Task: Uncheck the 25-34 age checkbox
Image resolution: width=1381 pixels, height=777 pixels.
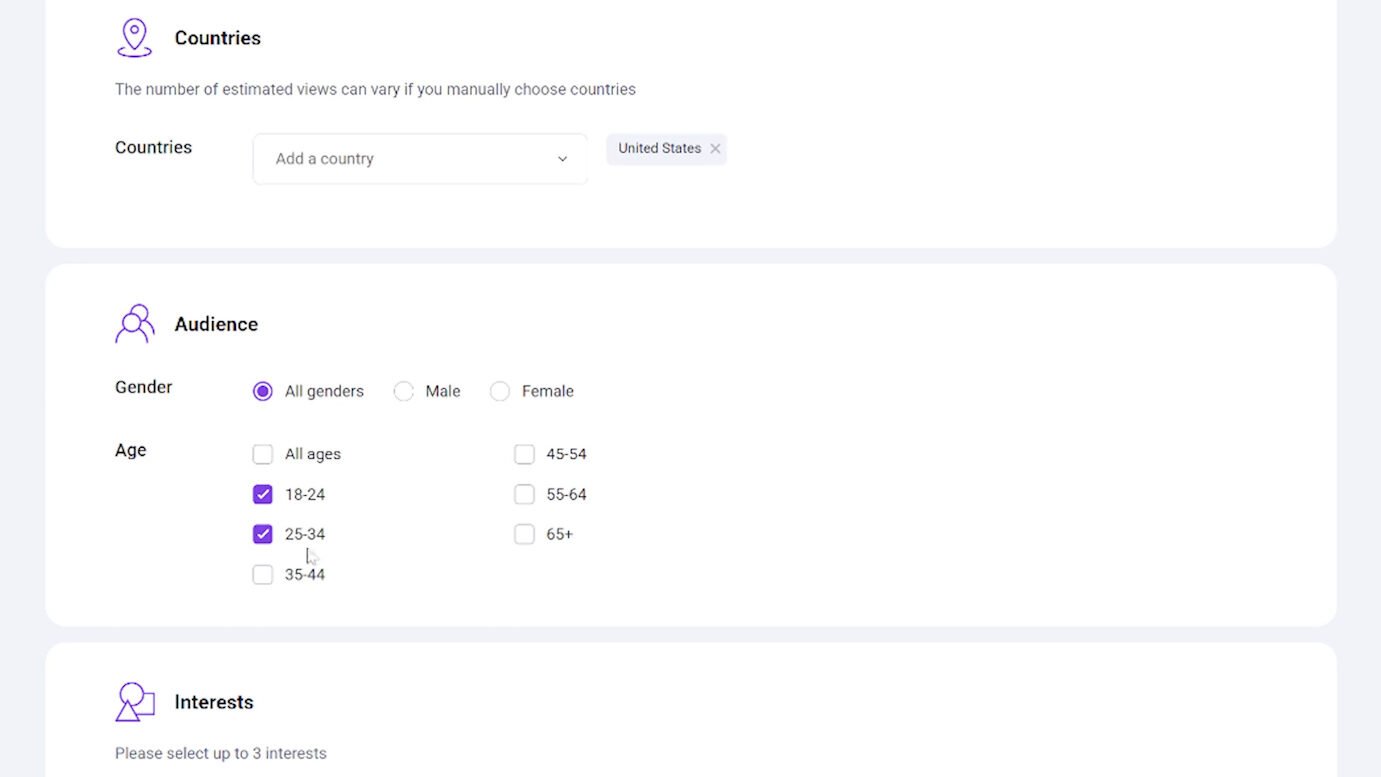Action: click(x=263, y=535)
